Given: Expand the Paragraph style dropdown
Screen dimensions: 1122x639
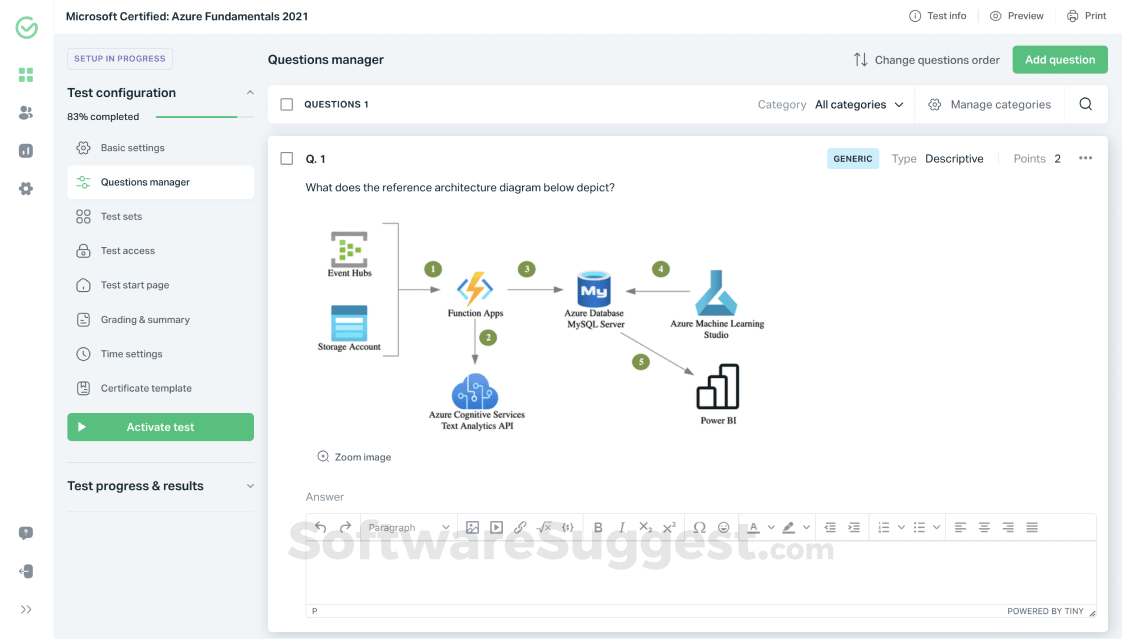Looking at the screenshot, I should pyautogui.click(x=405, y=527).
